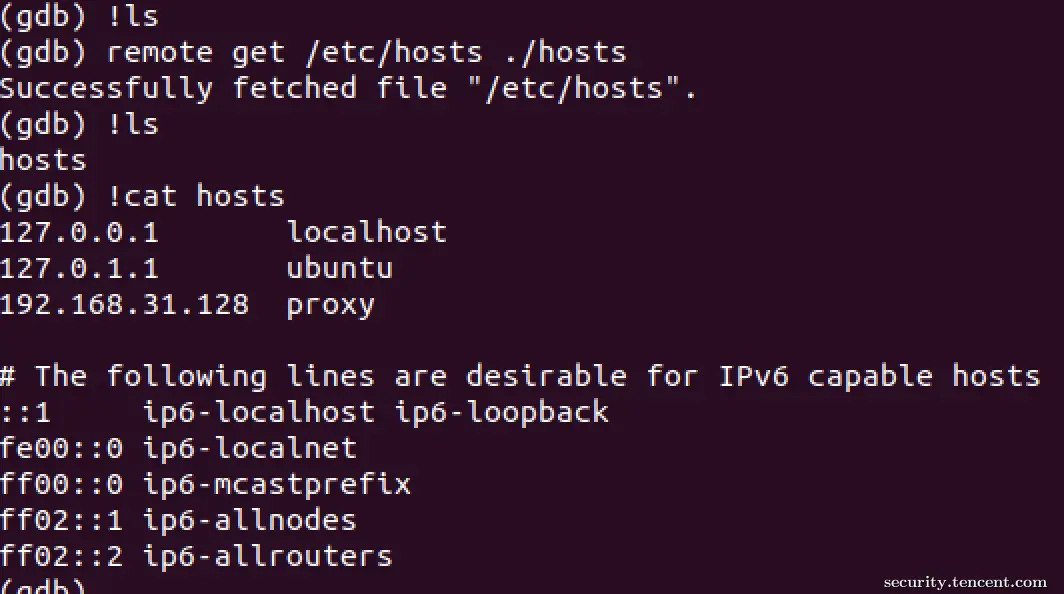Click the 'ip6-allnodes' entry

tap(250, 521)
